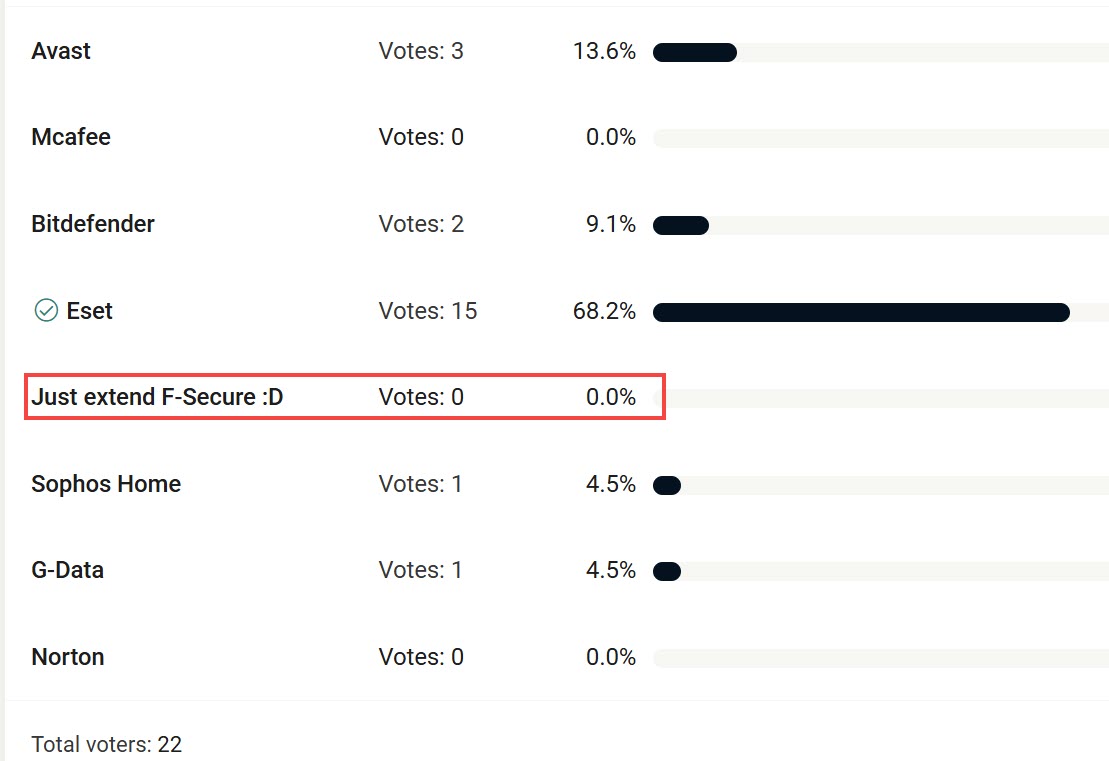This screenshot has height=761, width=1109.
Task: Click the empty Mcafee result bar
Action: pyautogui.click(x=881, y=139)
